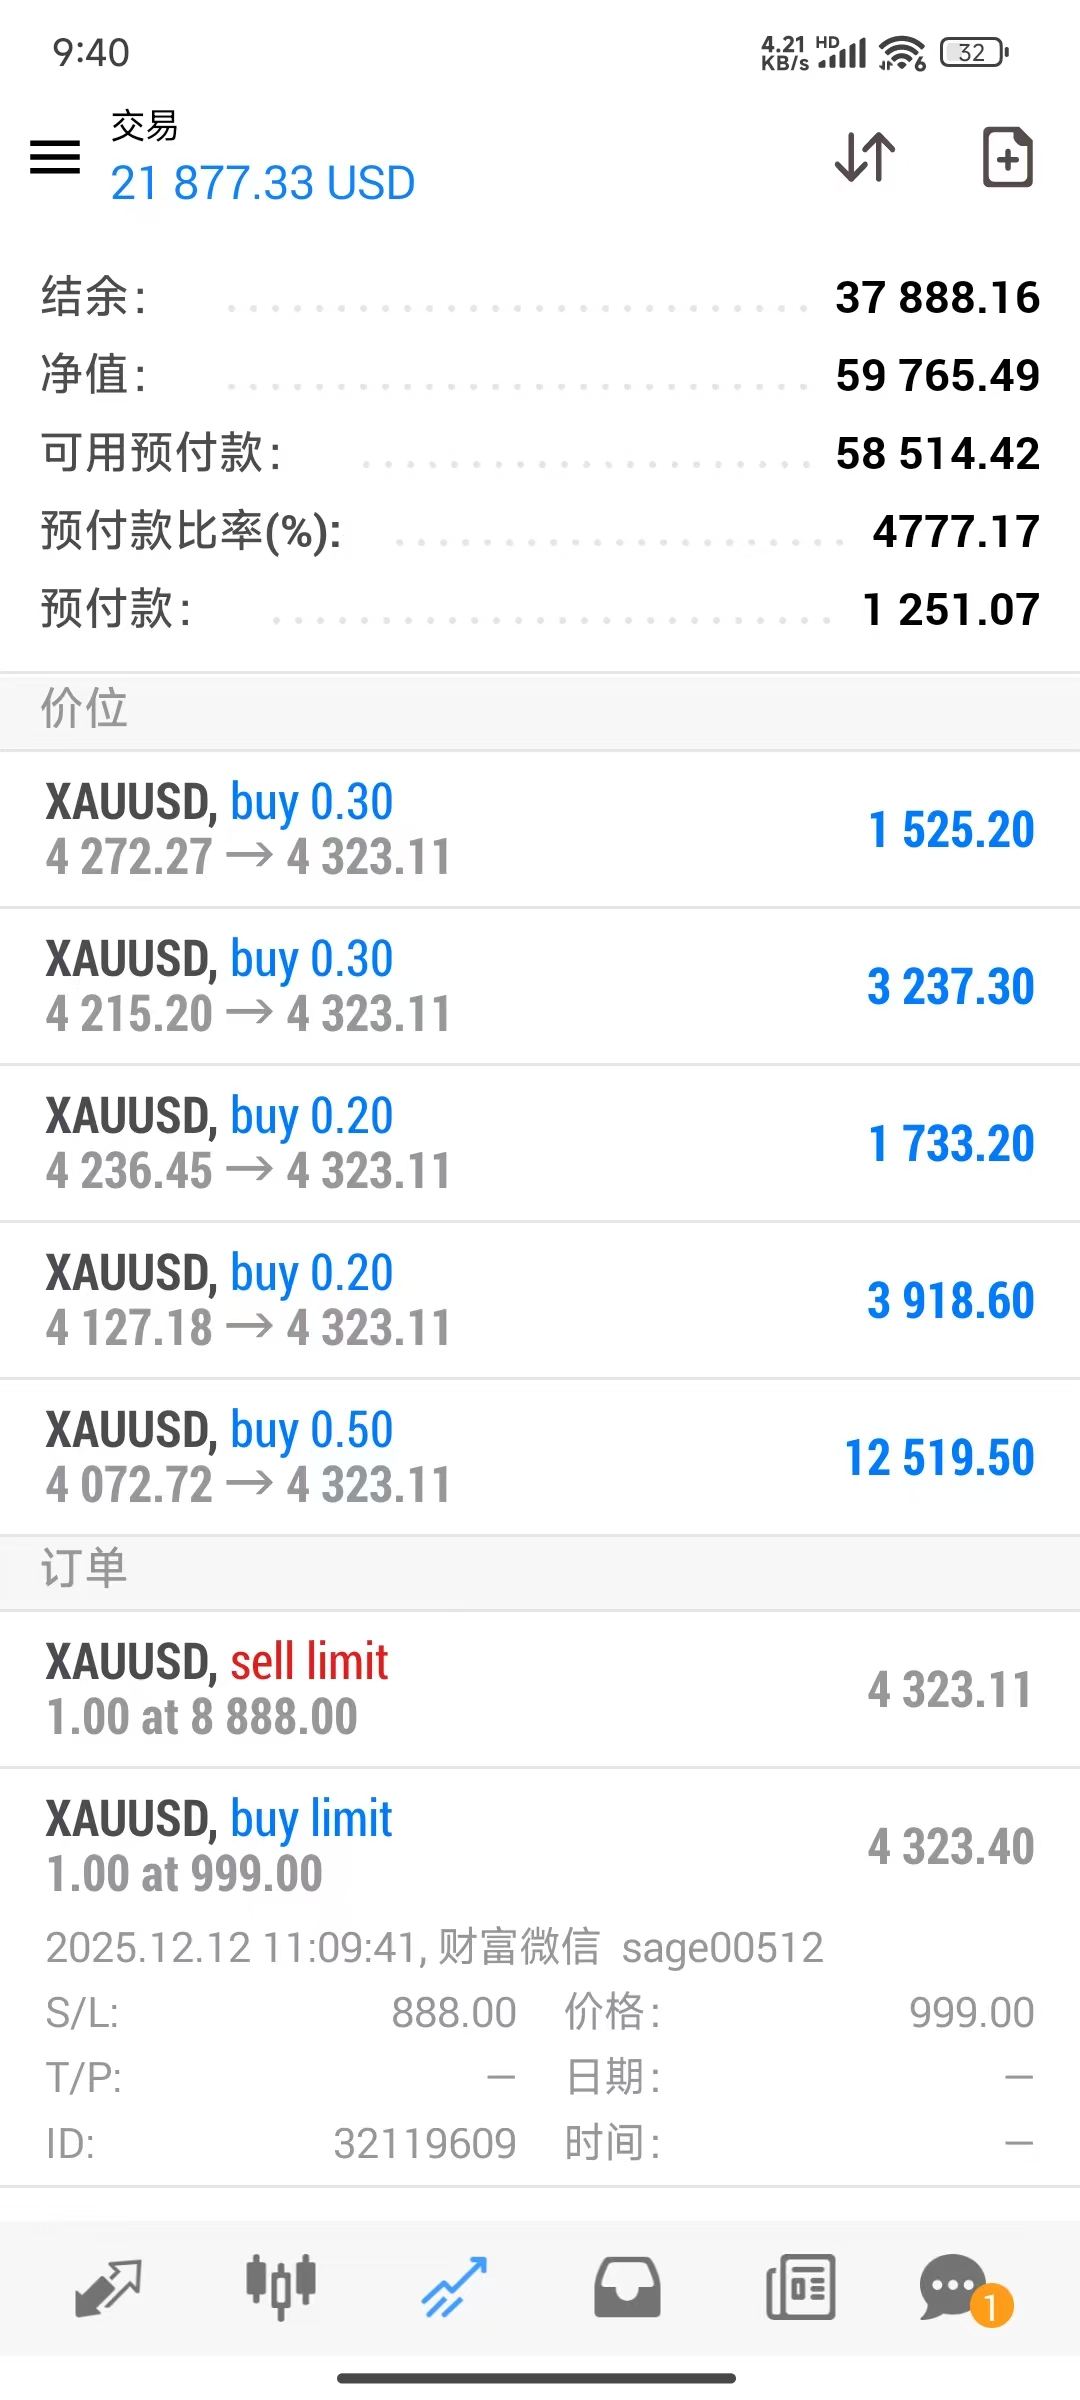Tap the message notification badge
This screenshot has height=2400, width=1080.
[991, 2308]
